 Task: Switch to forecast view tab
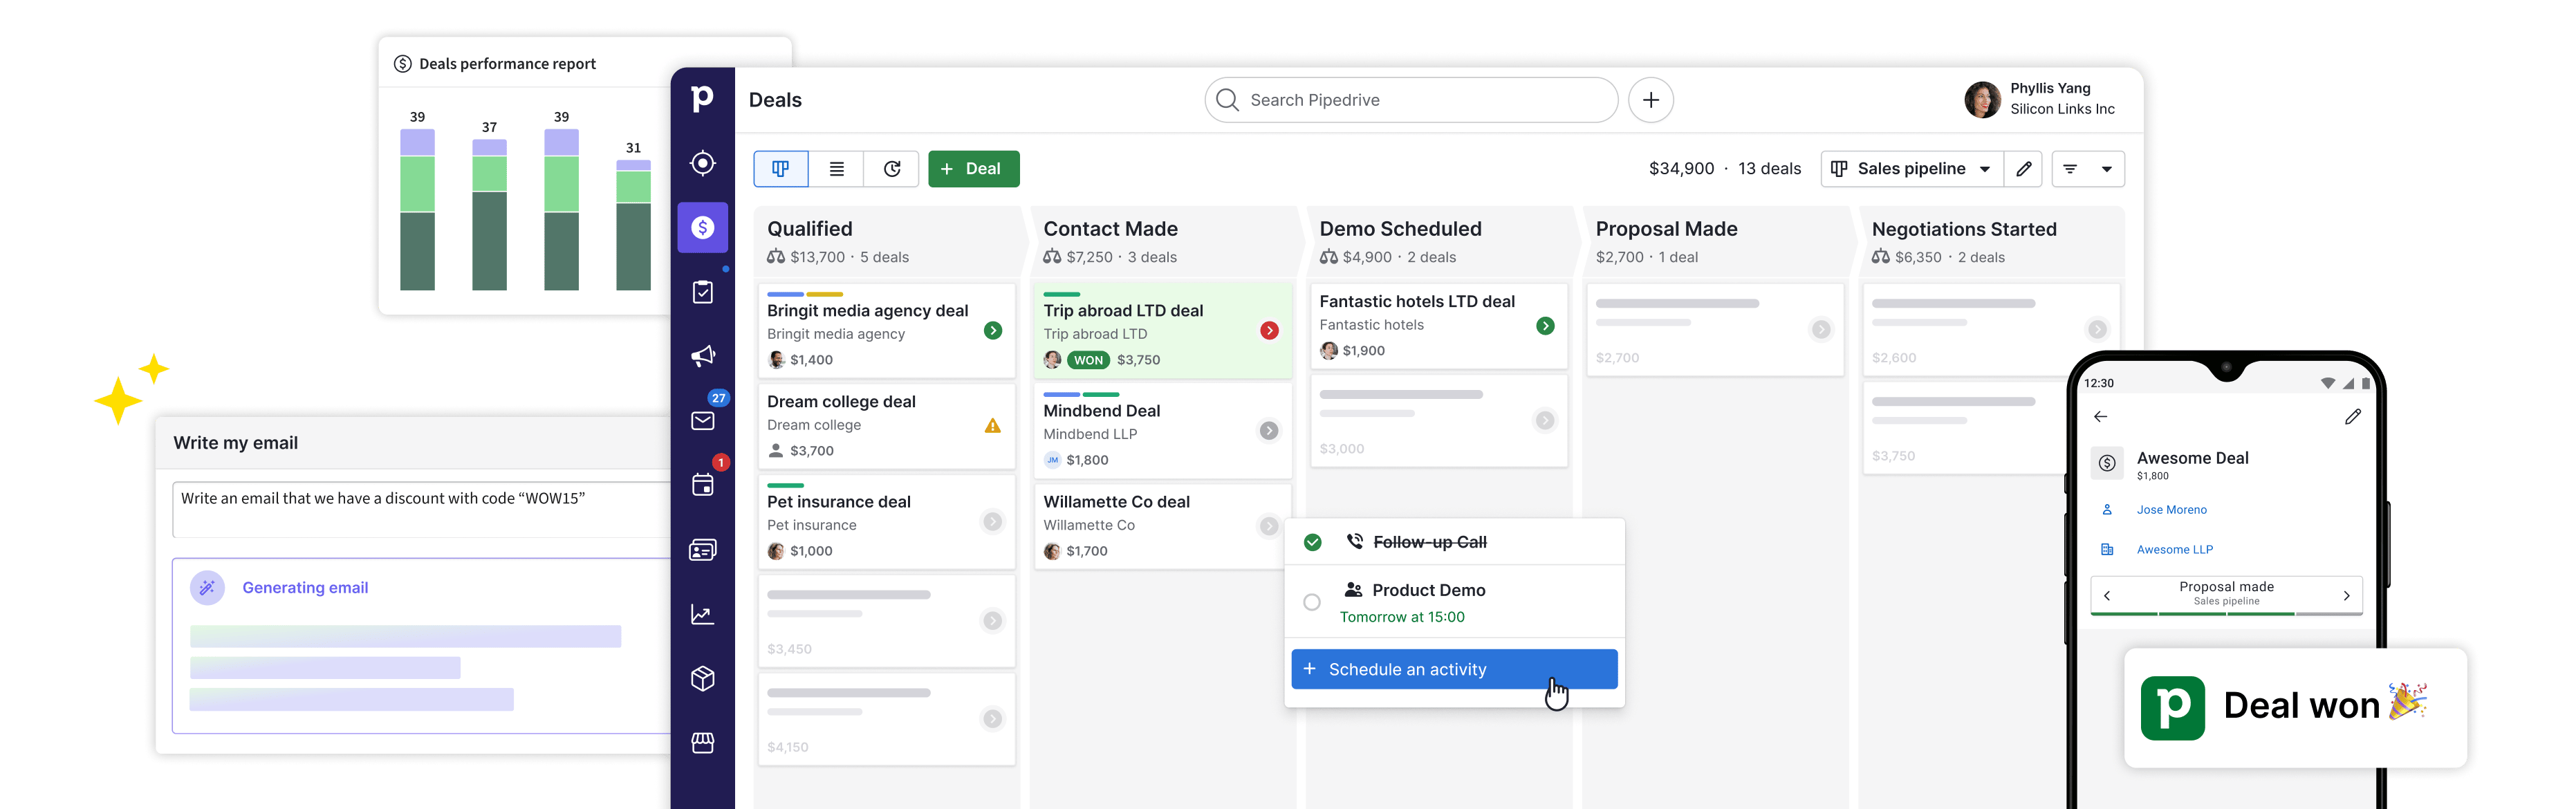coord(892,169)
